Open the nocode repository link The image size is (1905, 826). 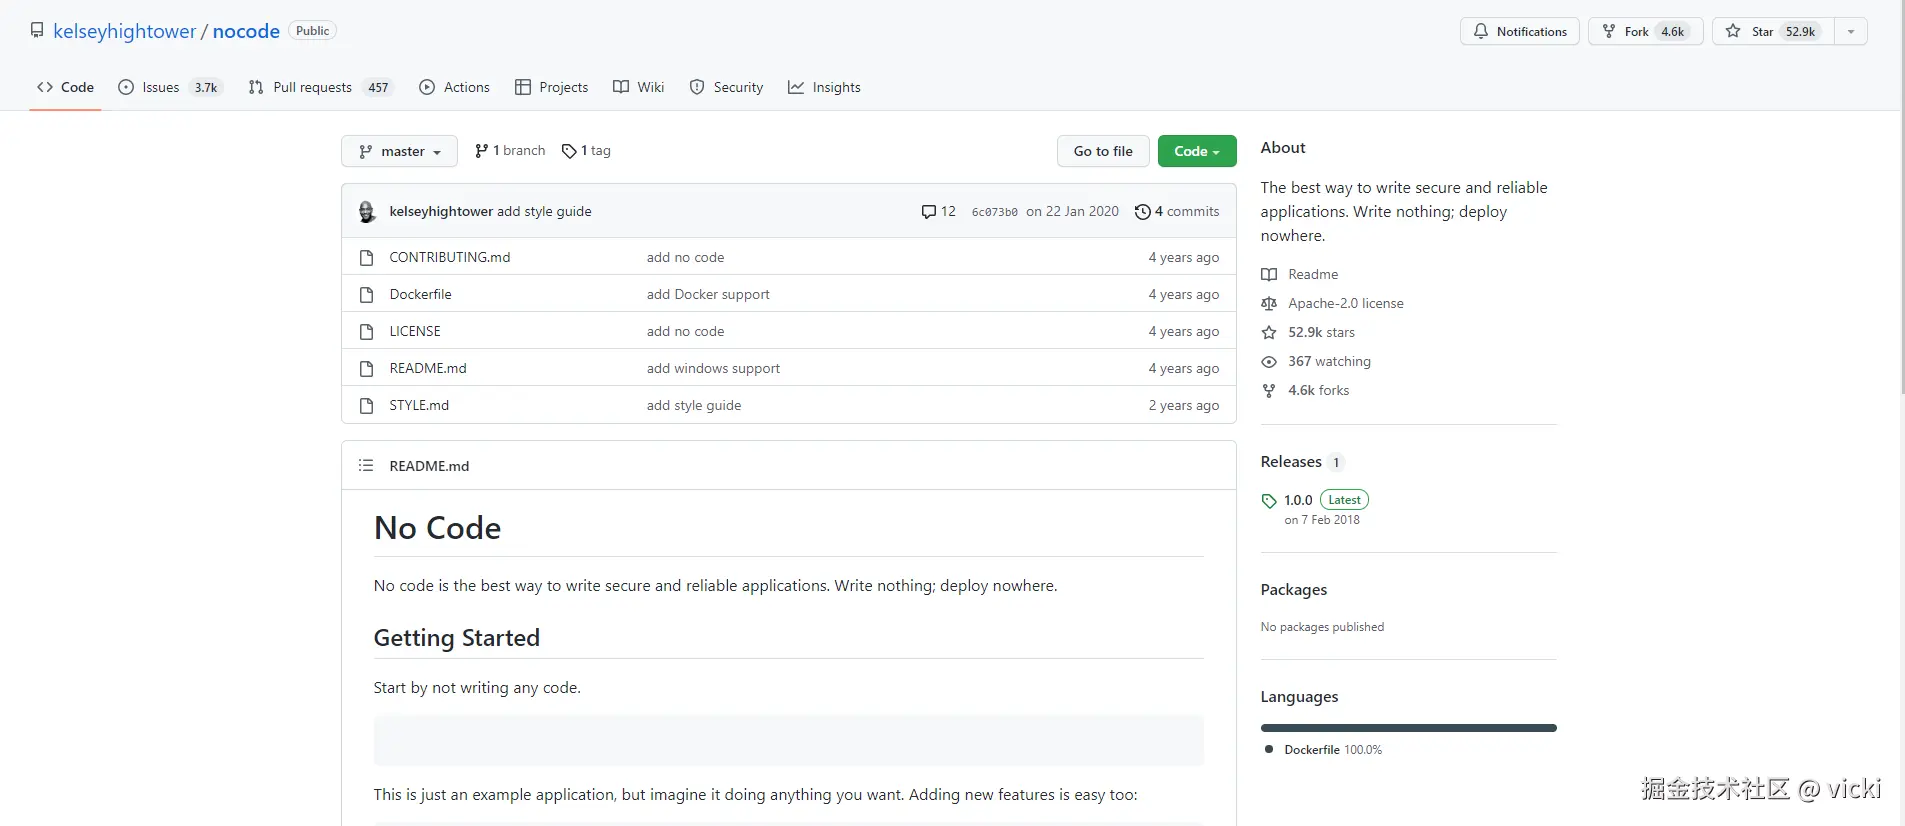tap(246, 31)
